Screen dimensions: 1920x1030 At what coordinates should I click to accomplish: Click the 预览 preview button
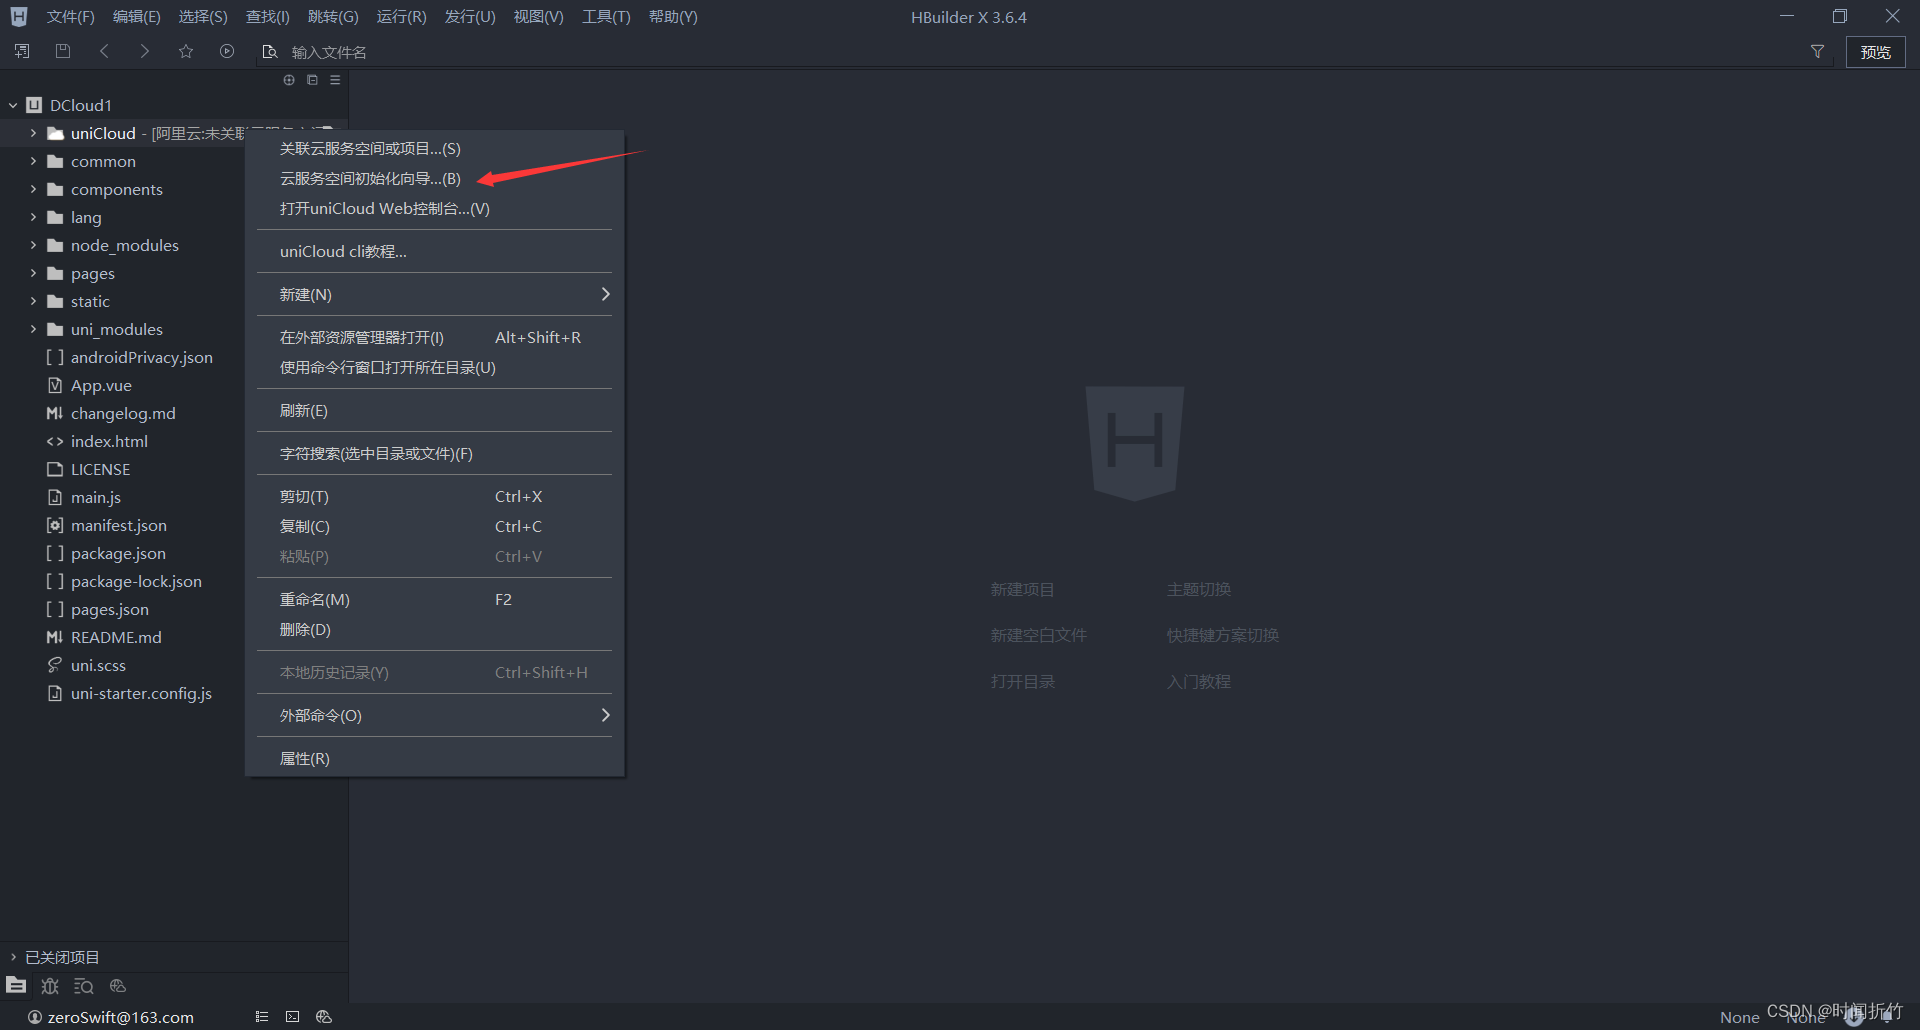coord(1875,52)
